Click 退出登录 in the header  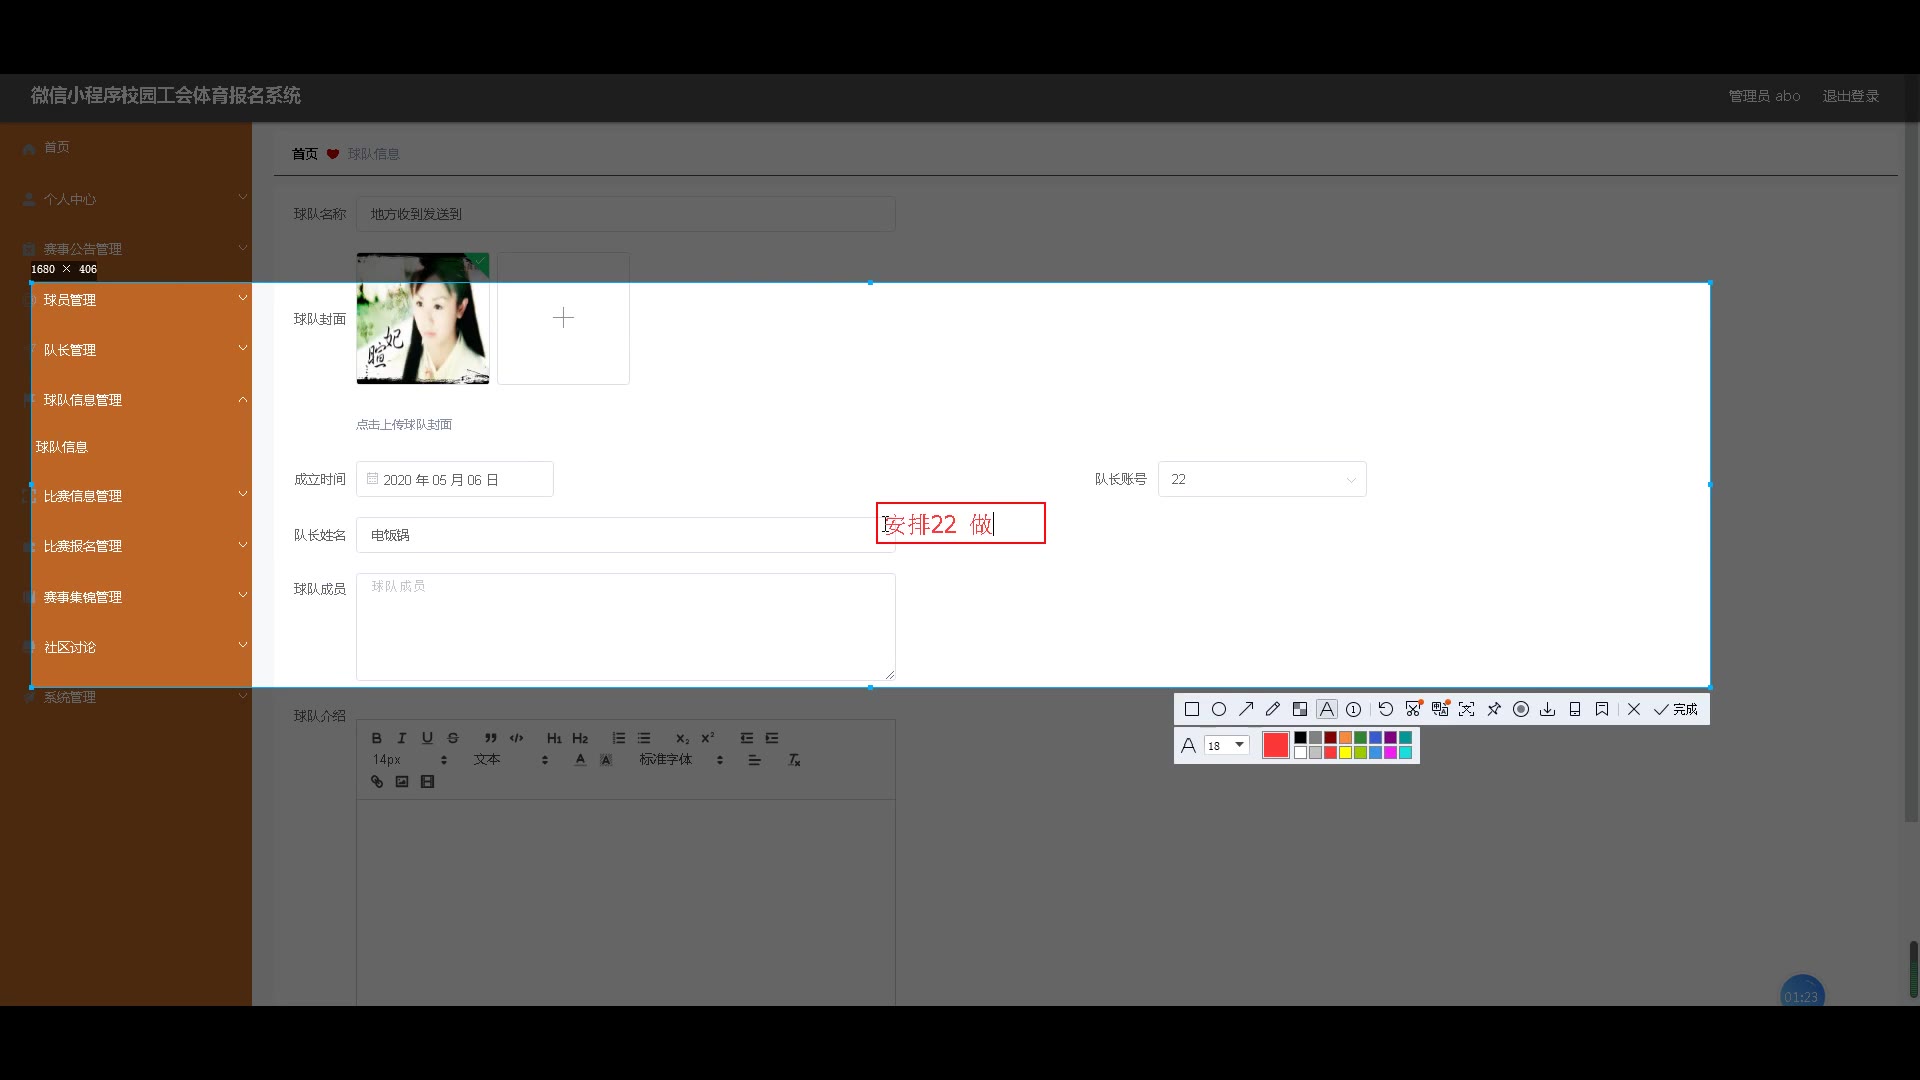click(x=1850, y=96)
